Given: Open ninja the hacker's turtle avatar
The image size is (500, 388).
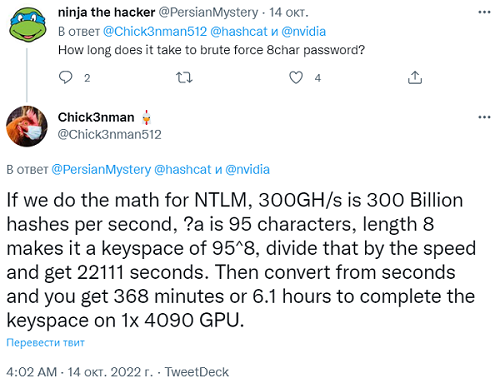Looking at the screenshot, I should point(28,24).
